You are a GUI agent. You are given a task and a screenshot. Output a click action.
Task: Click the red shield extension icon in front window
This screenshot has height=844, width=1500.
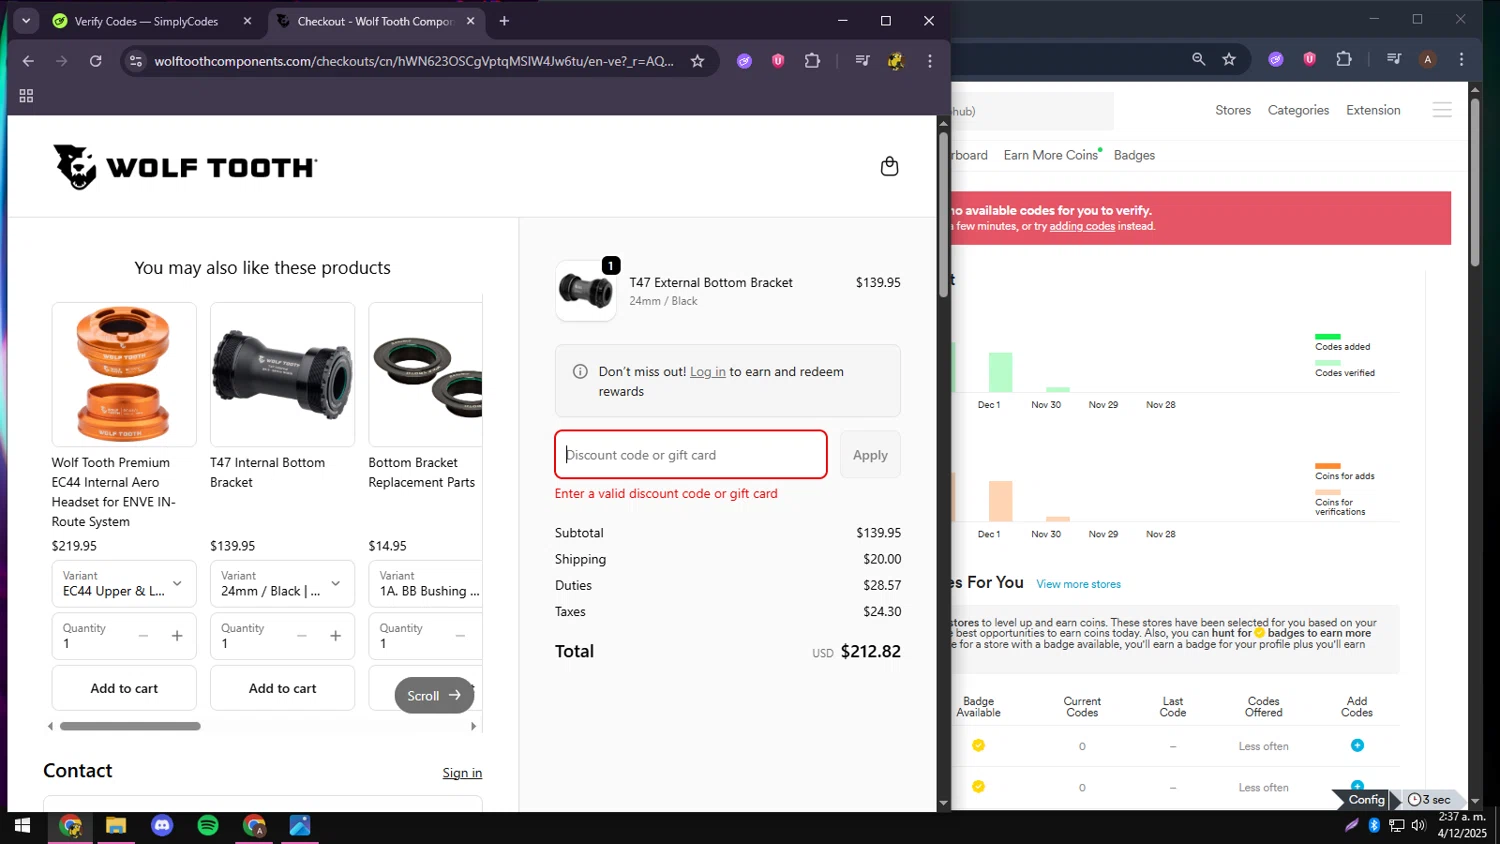(778, 61)
